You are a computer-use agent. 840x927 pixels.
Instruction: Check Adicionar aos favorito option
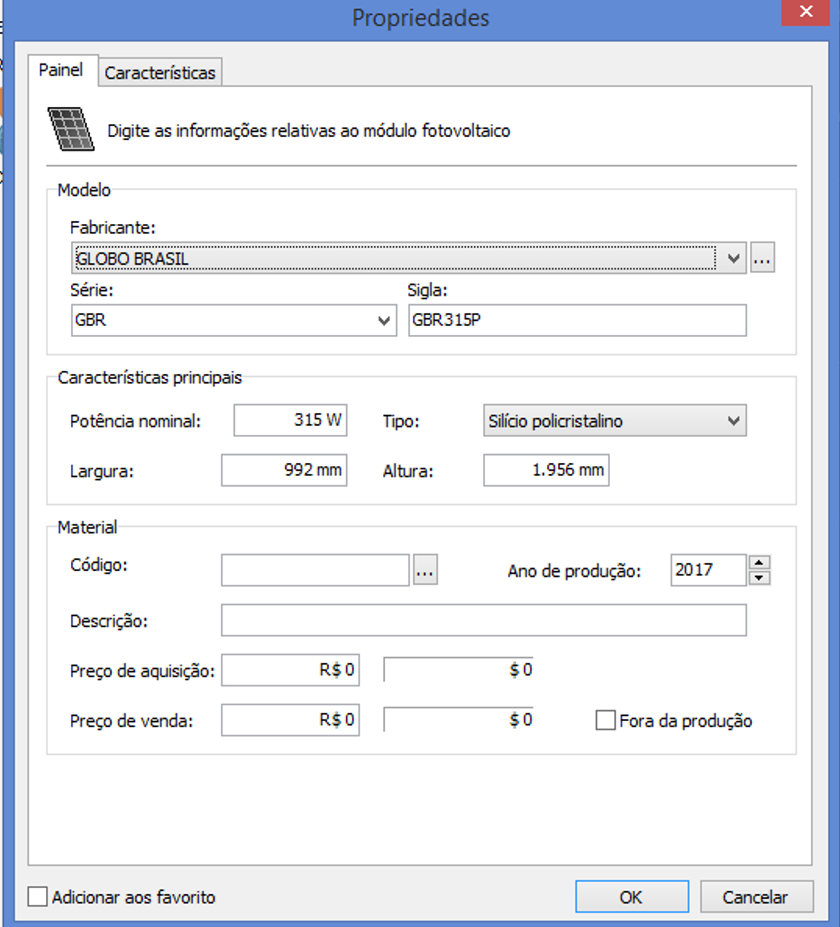tap(38, 897)
